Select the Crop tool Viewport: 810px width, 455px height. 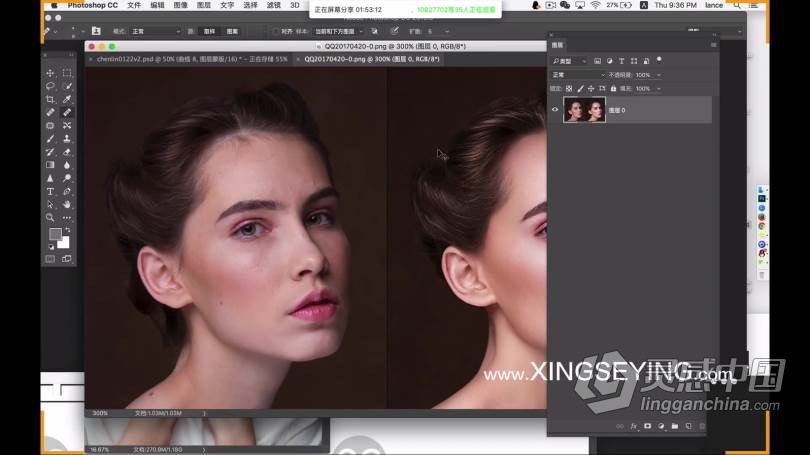(x=50, y=99)
